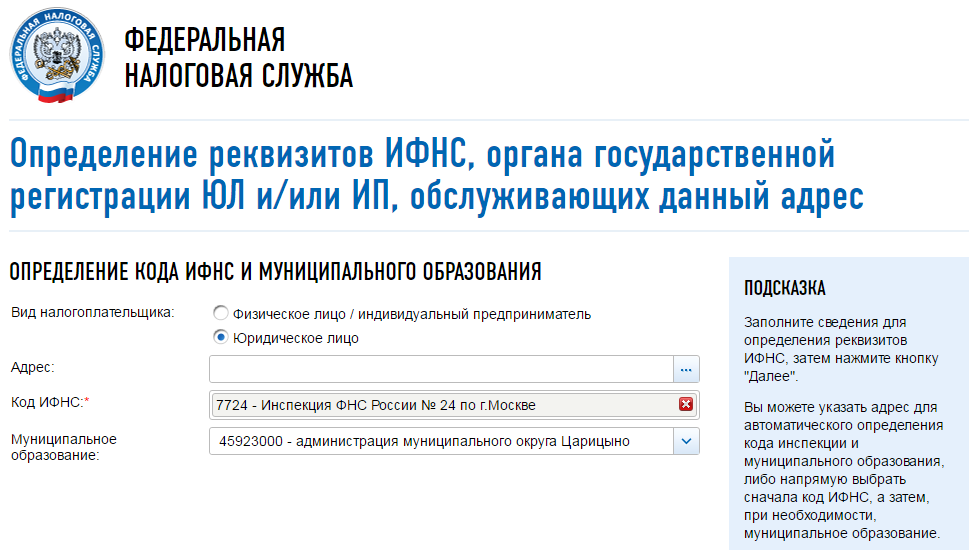Expand the Муниципальное образование dropdown arrow
Screen dimensions: 972x550
coord(686,441)
